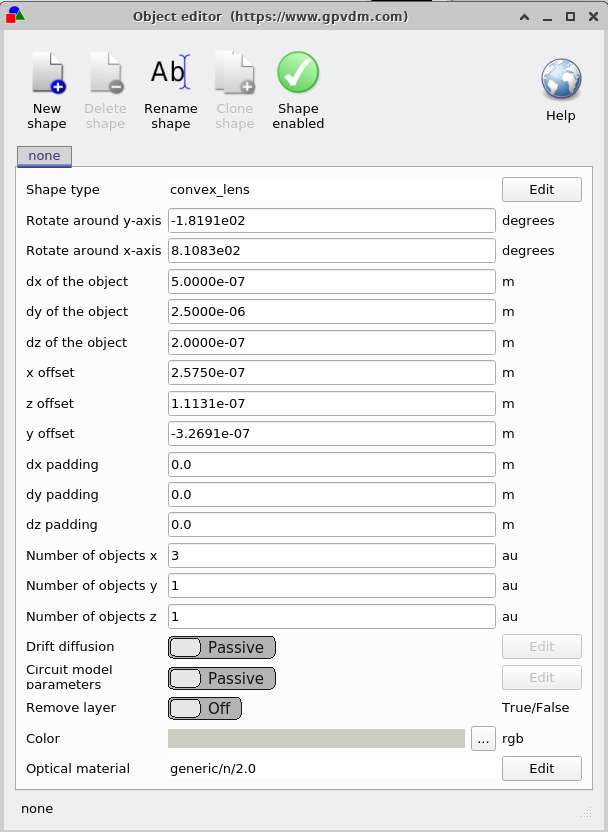Click the Rotate around y-axis field
608x832 pixels.
[x=332, y=221]
